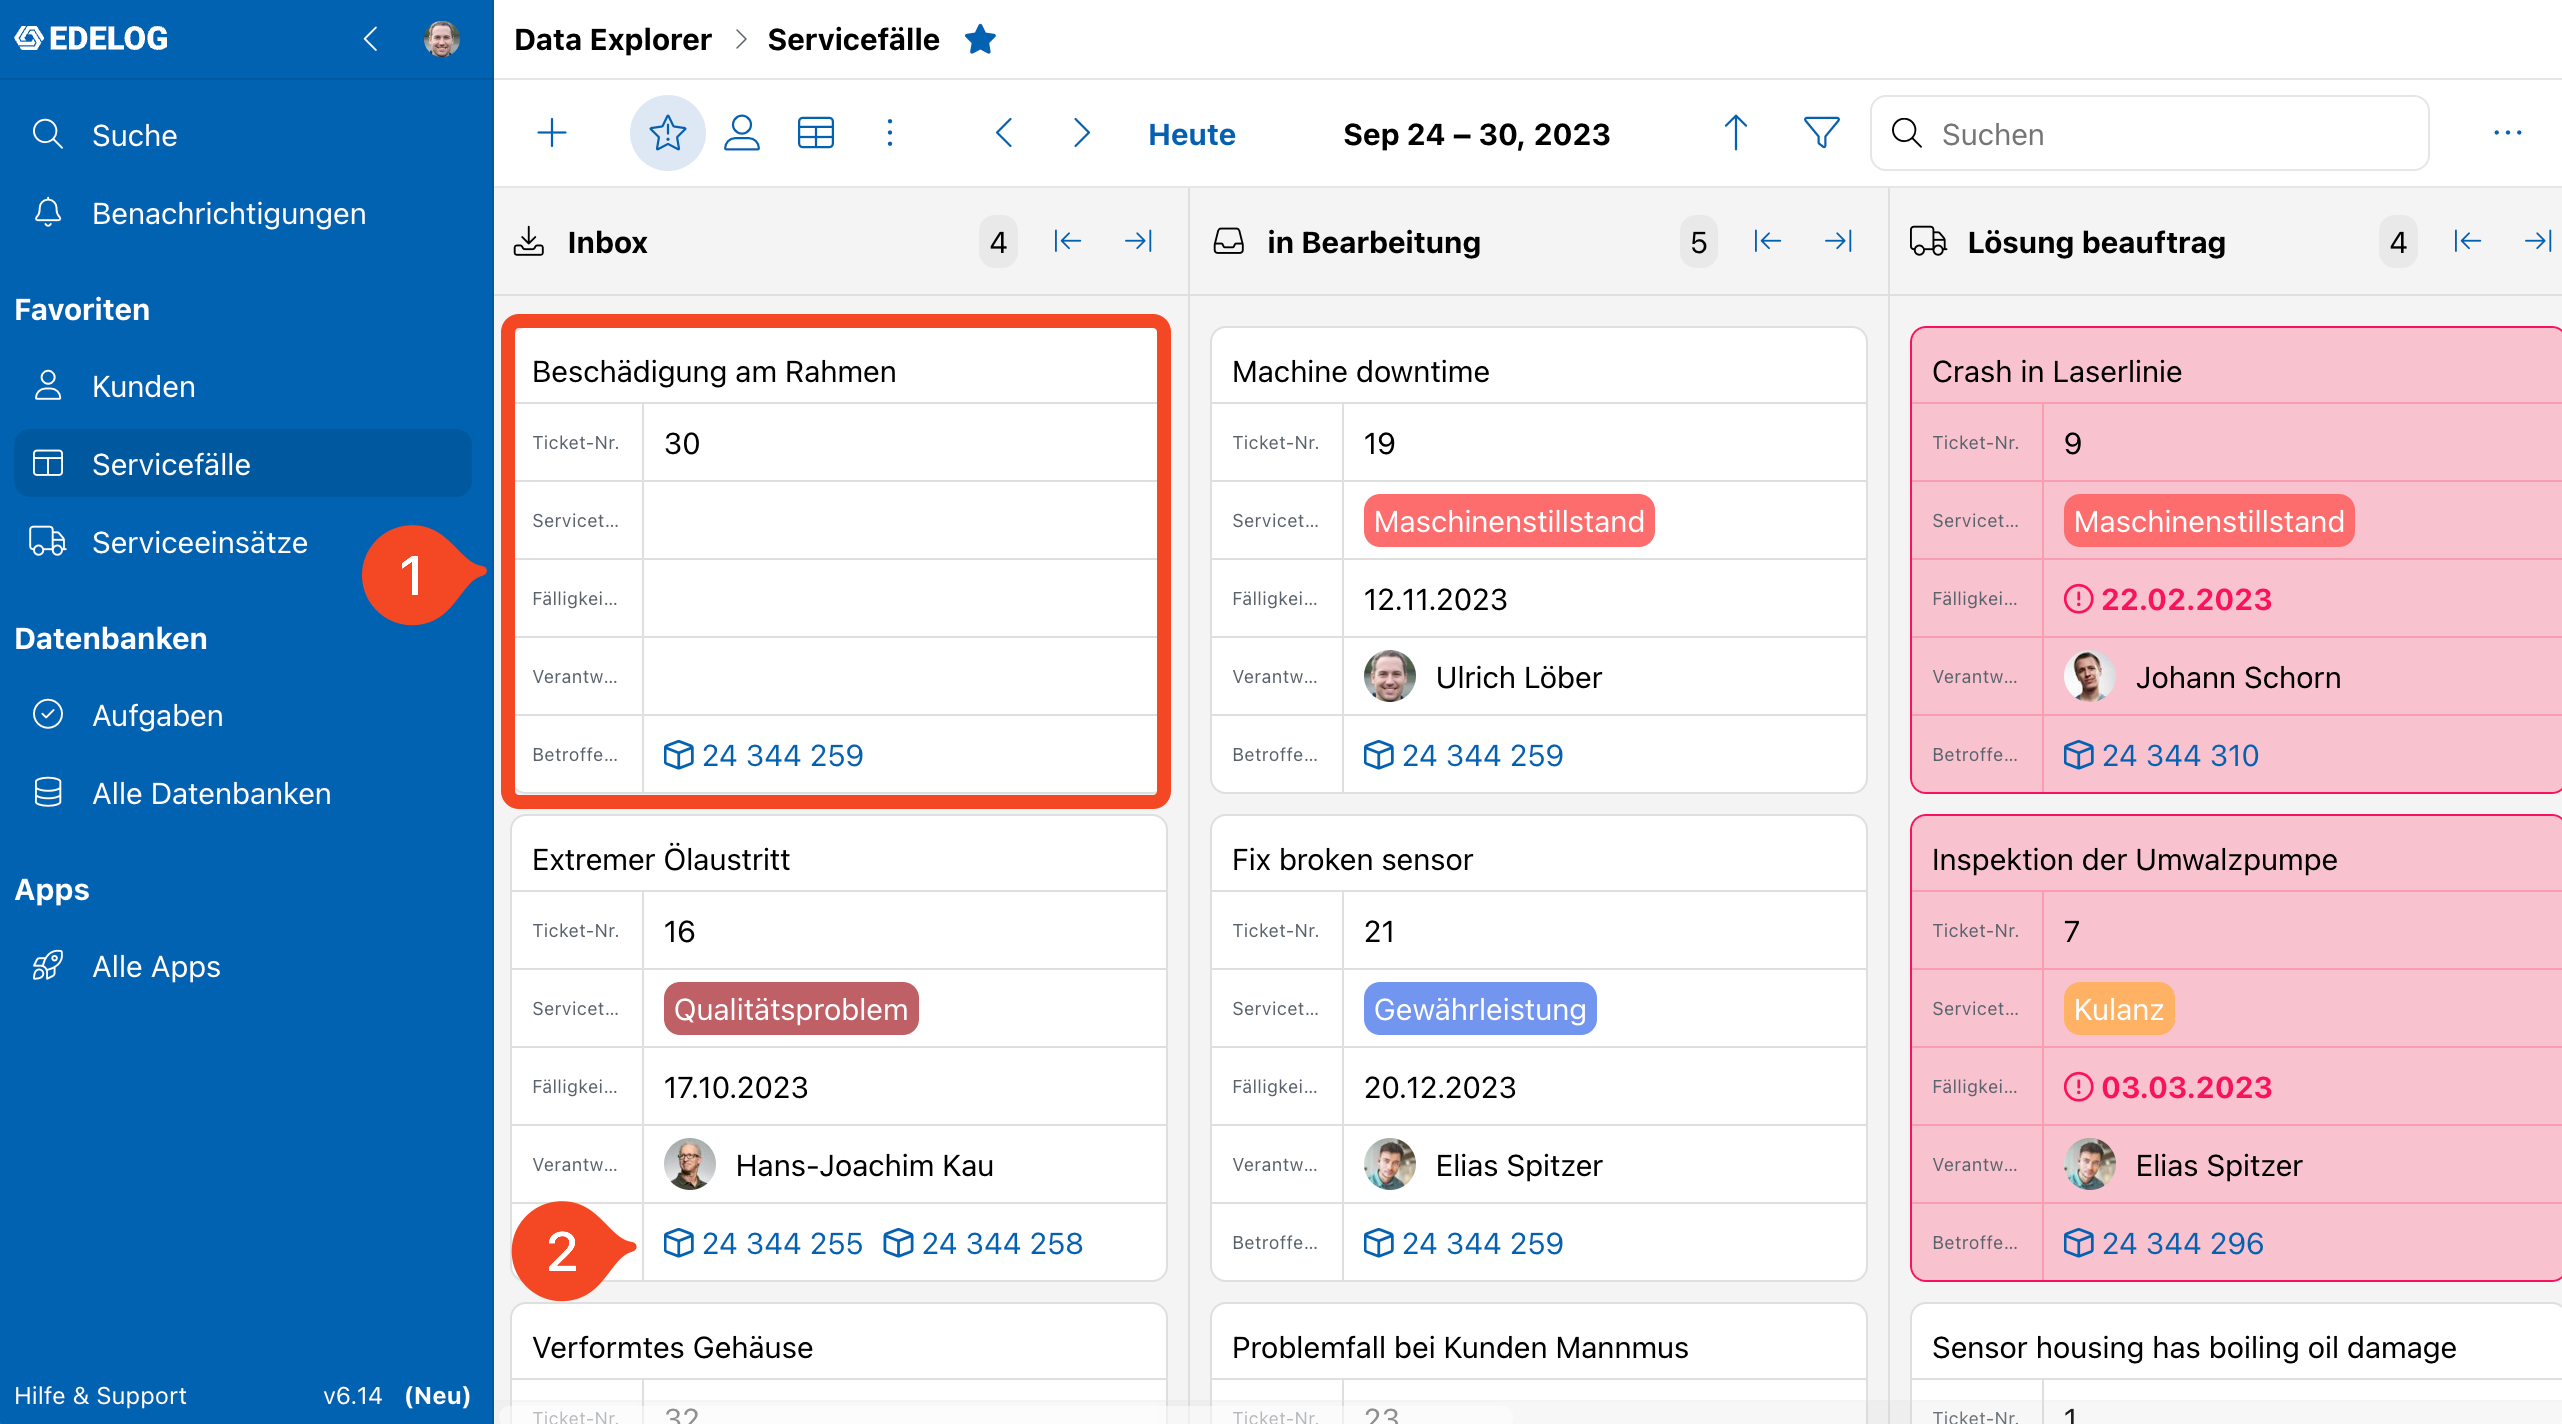The image size is (2562, 1424).
Task: Open the filter funnel icon
Action: (x=1821, y=133)
